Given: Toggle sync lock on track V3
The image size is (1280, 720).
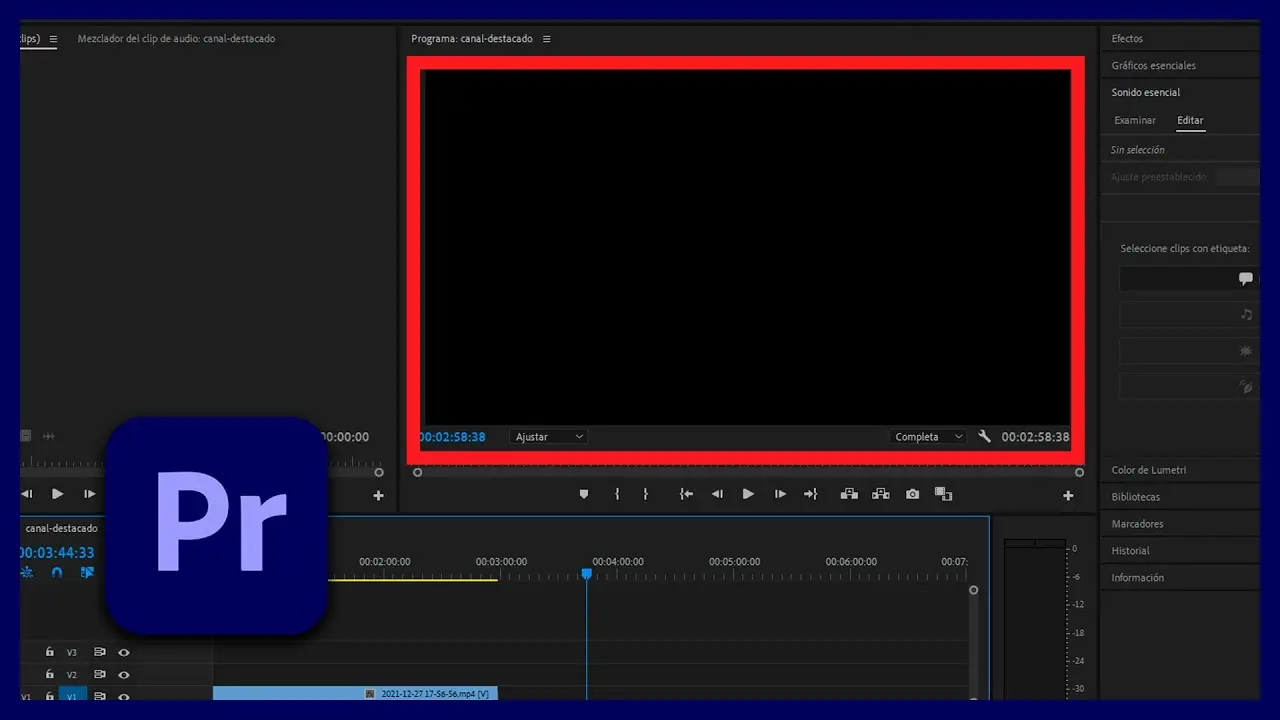Looking at the screenshot, I should (x=99, y=652).
